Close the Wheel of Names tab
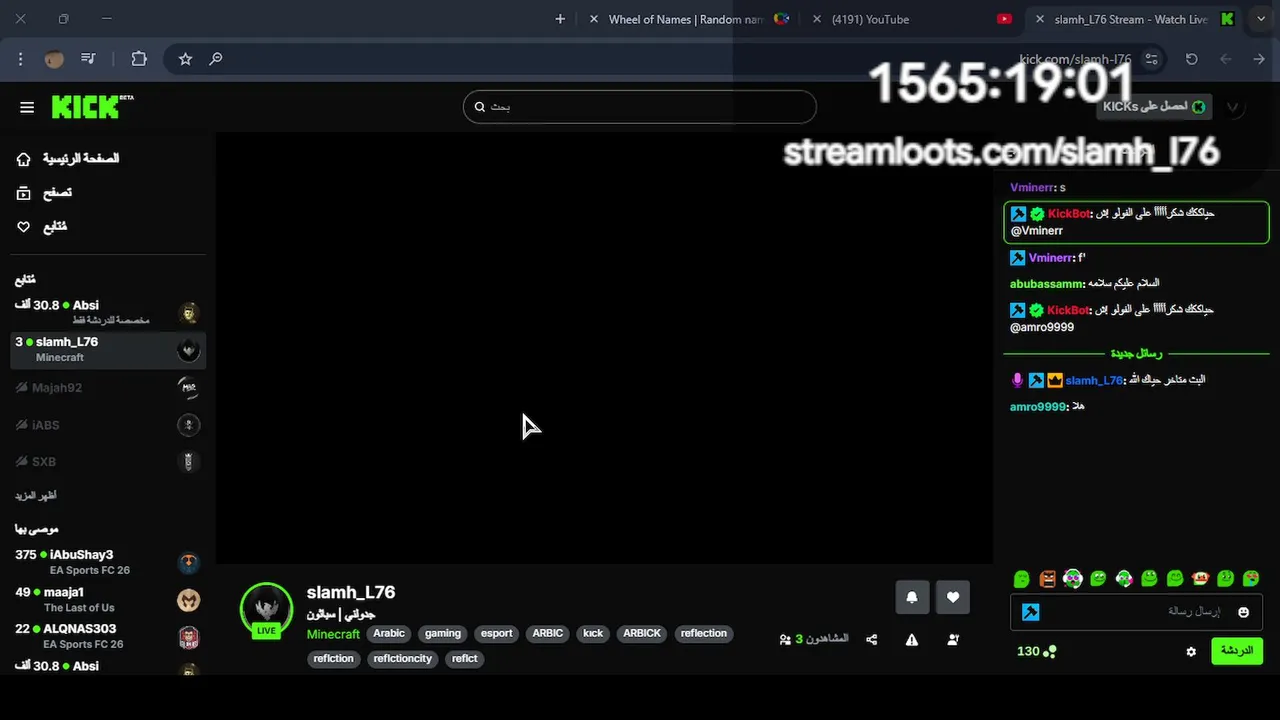Image resolution: width=1280 pixels, height=720 pixels. (594, 19)
